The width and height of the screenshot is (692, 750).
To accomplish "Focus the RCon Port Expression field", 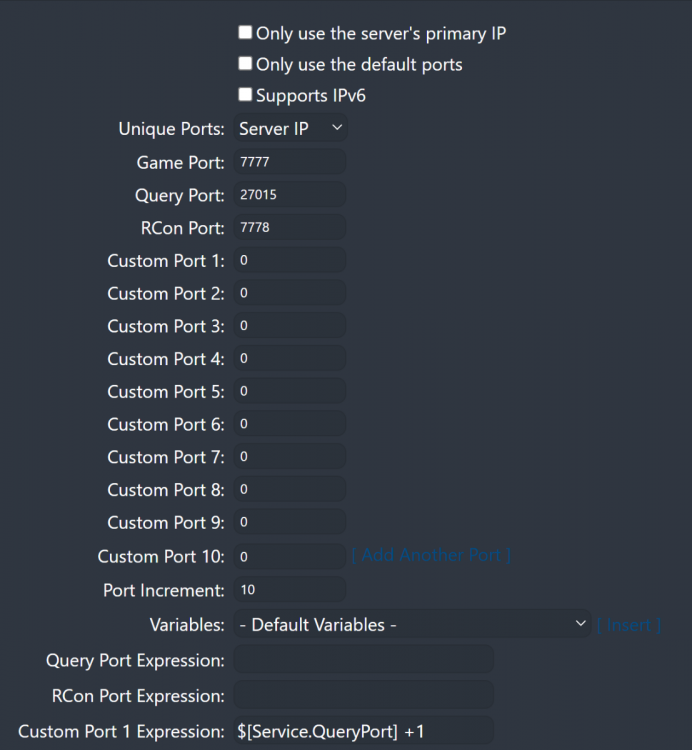I will coord(363,696).
